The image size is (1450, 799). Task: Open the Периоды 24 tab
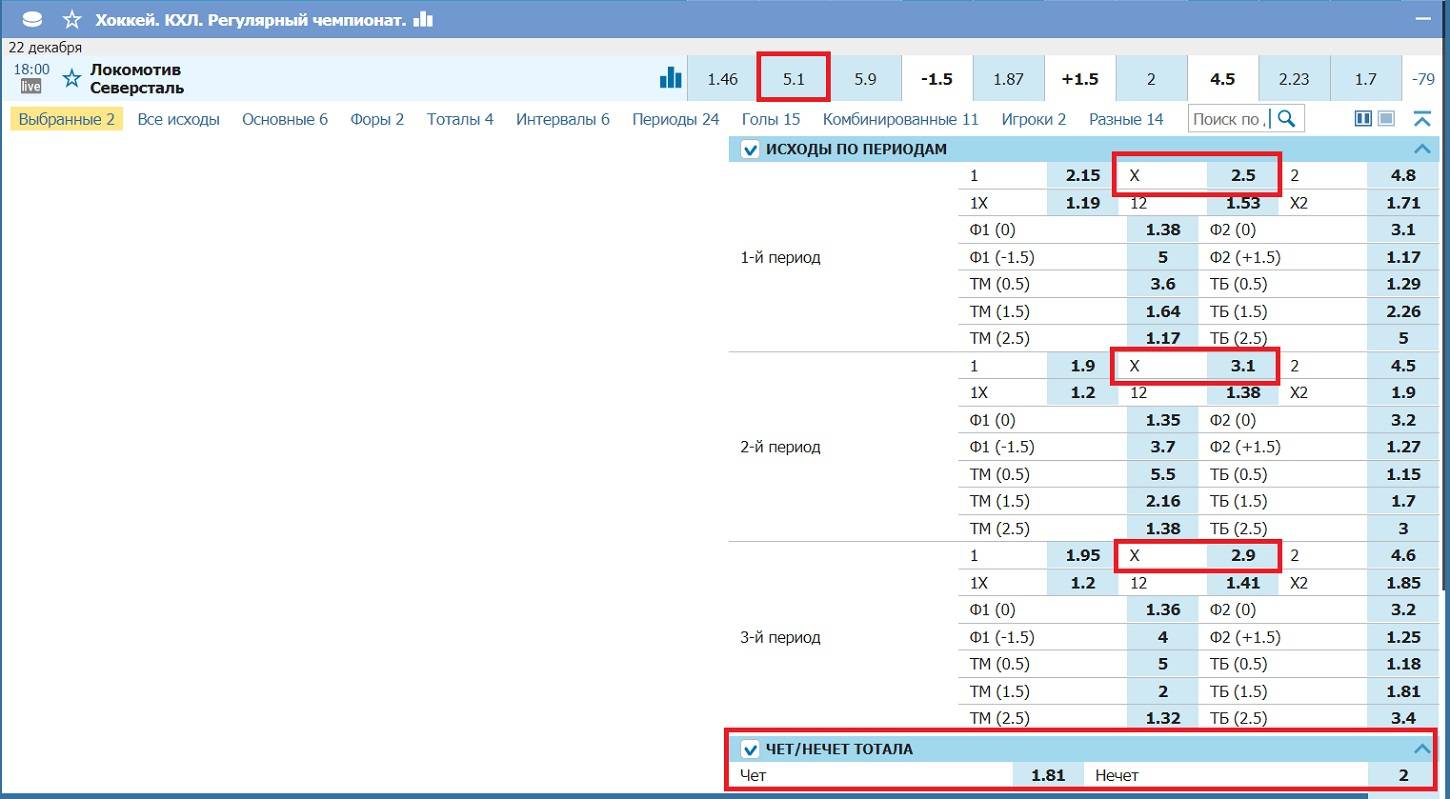(675, 119)
